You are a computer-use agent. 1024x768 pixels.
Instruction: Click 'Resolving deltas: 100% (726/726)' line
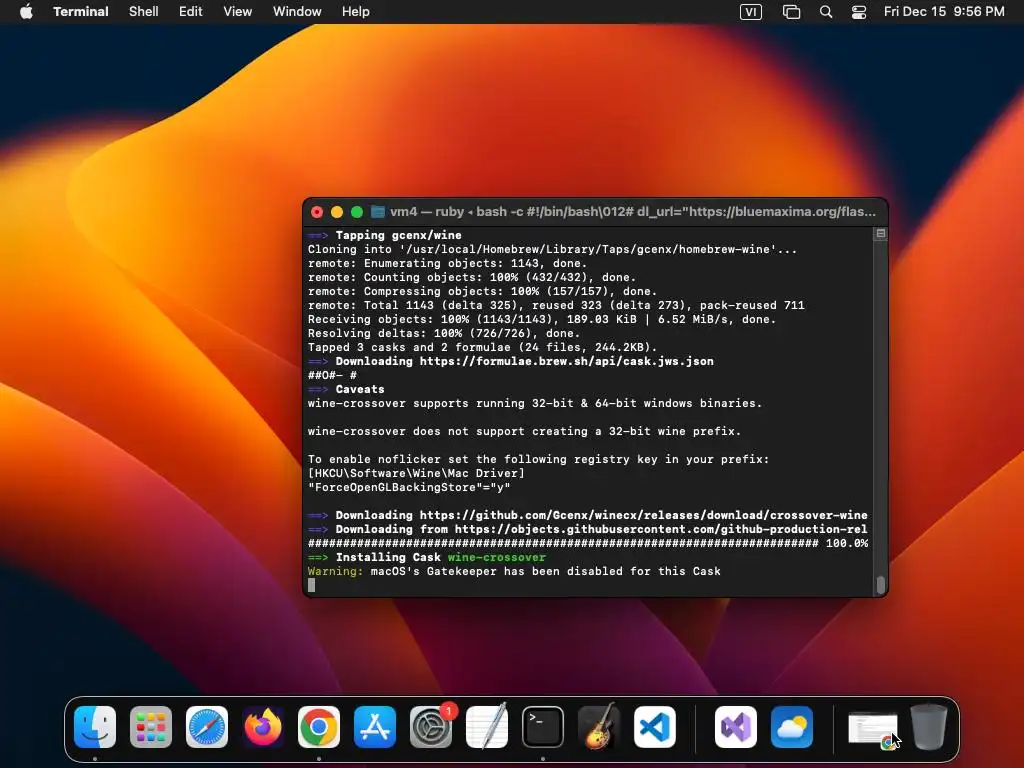[443, 333]
